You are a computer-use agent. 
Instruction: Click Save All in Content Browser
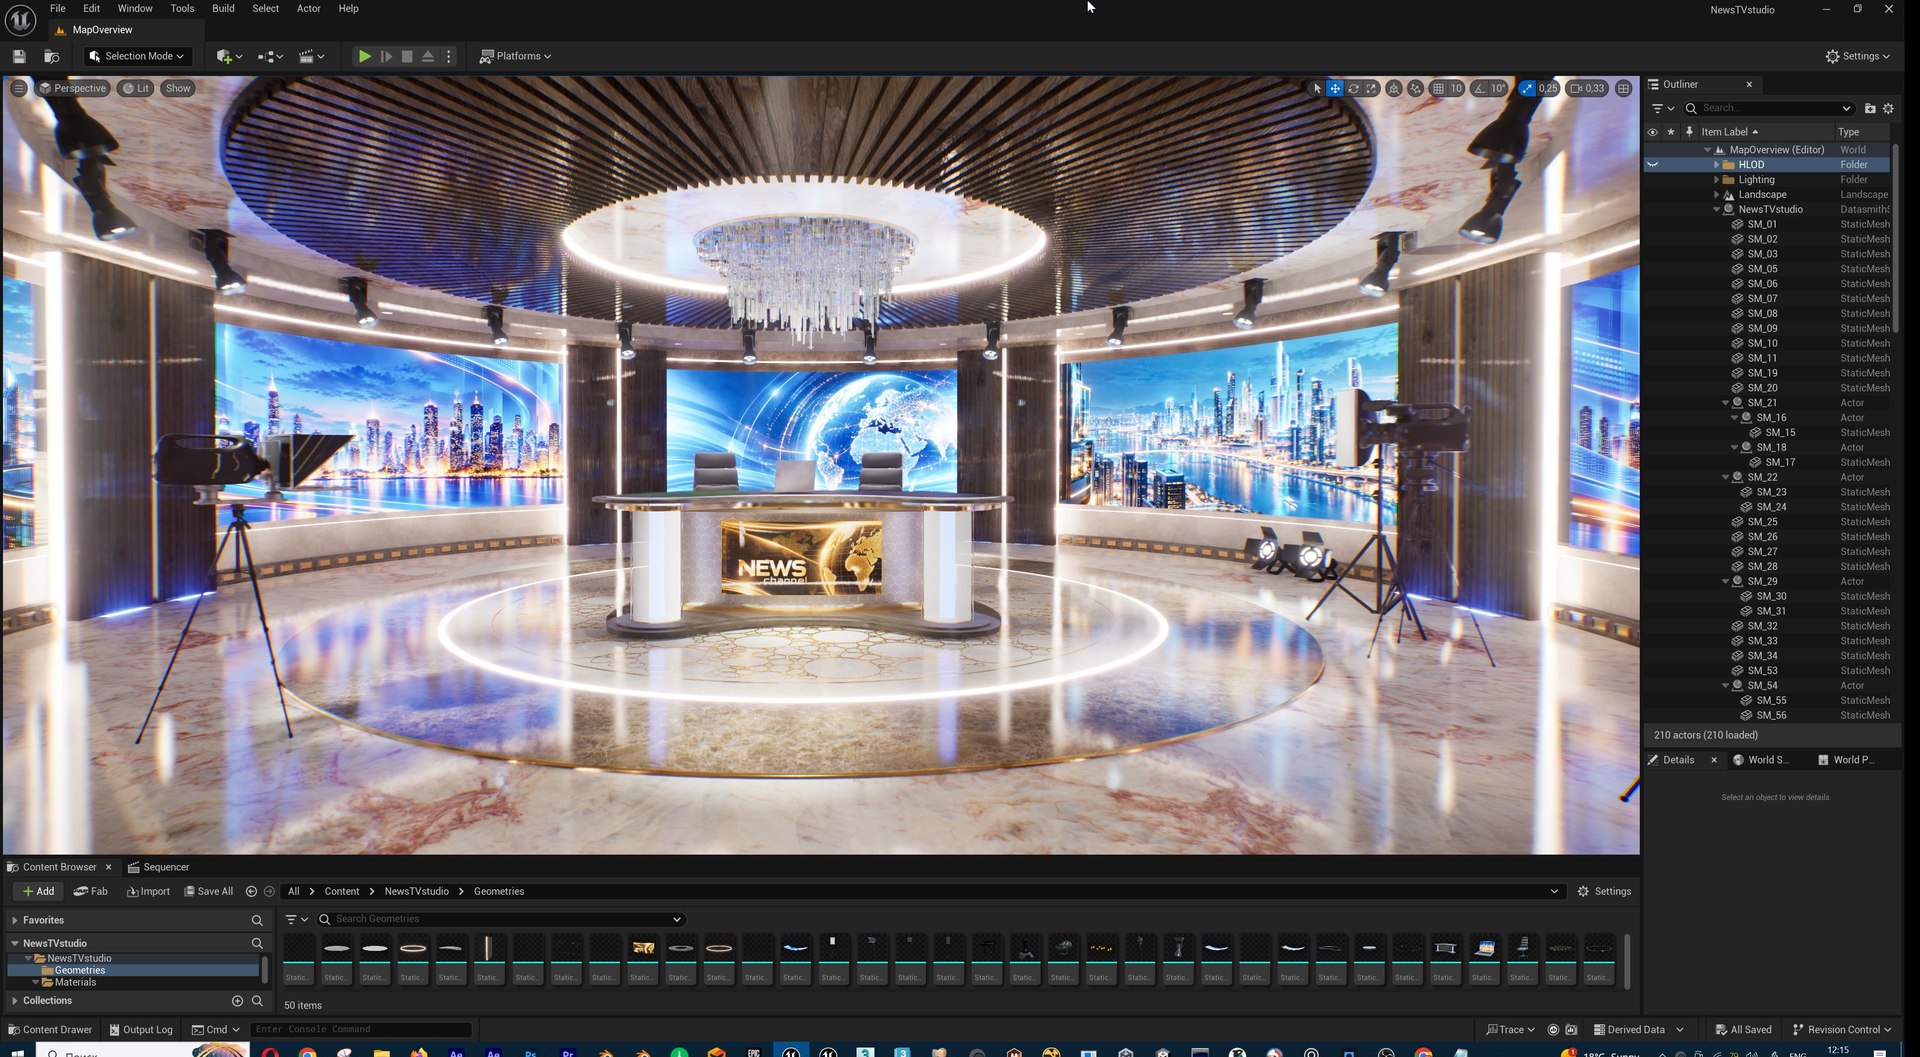[208, 891]
